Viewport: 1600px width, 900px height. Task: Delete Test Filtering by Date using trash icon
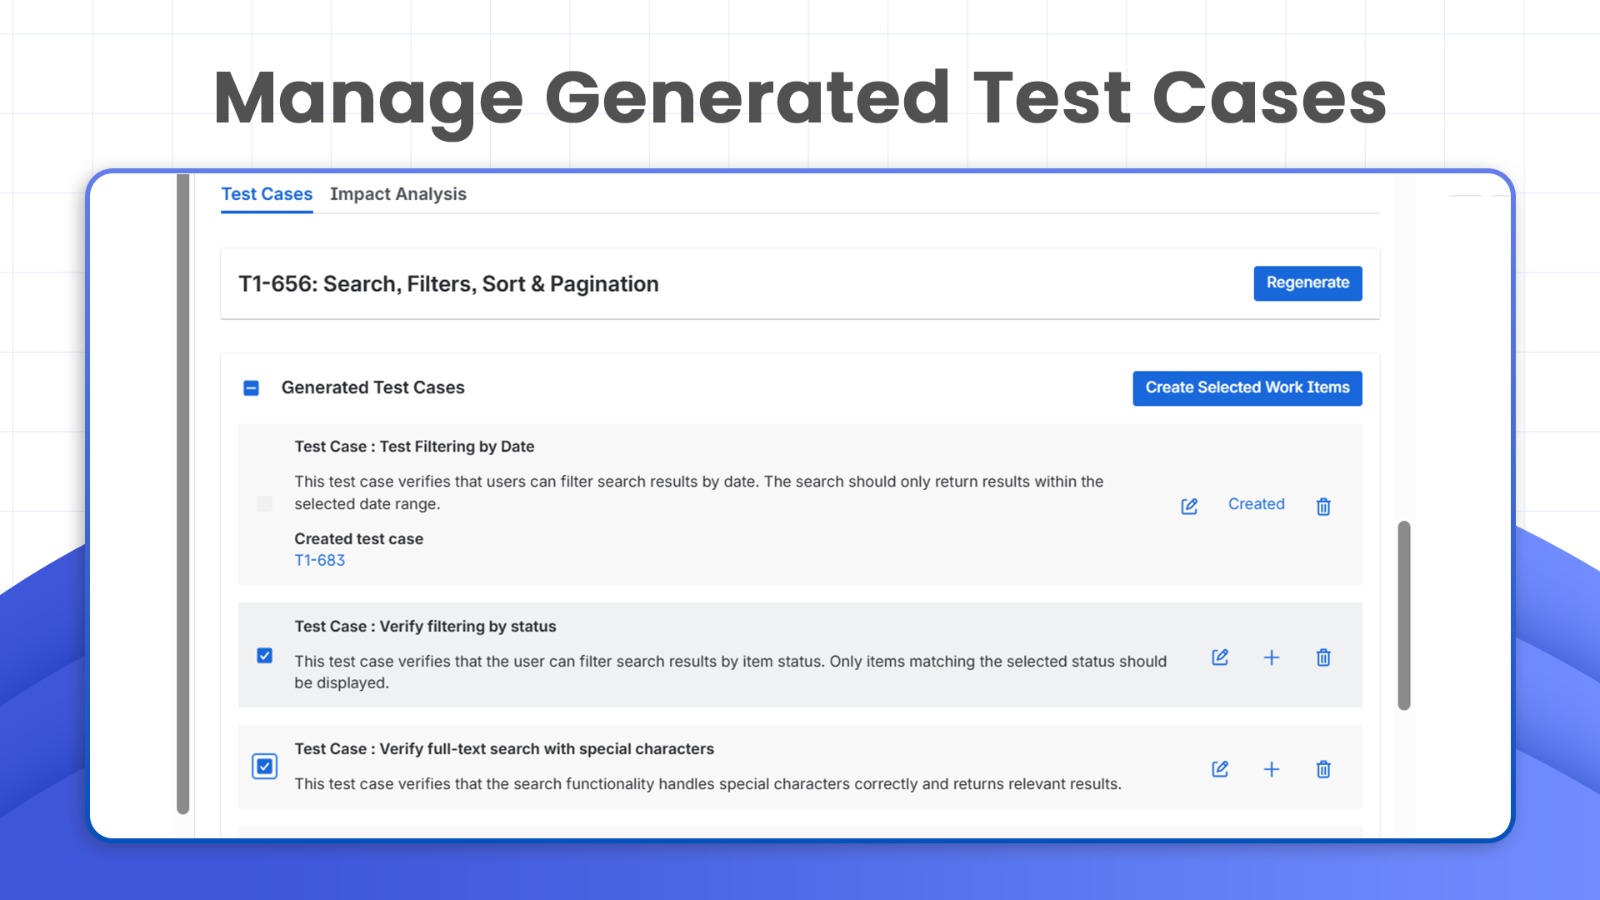click(1323, 506)
